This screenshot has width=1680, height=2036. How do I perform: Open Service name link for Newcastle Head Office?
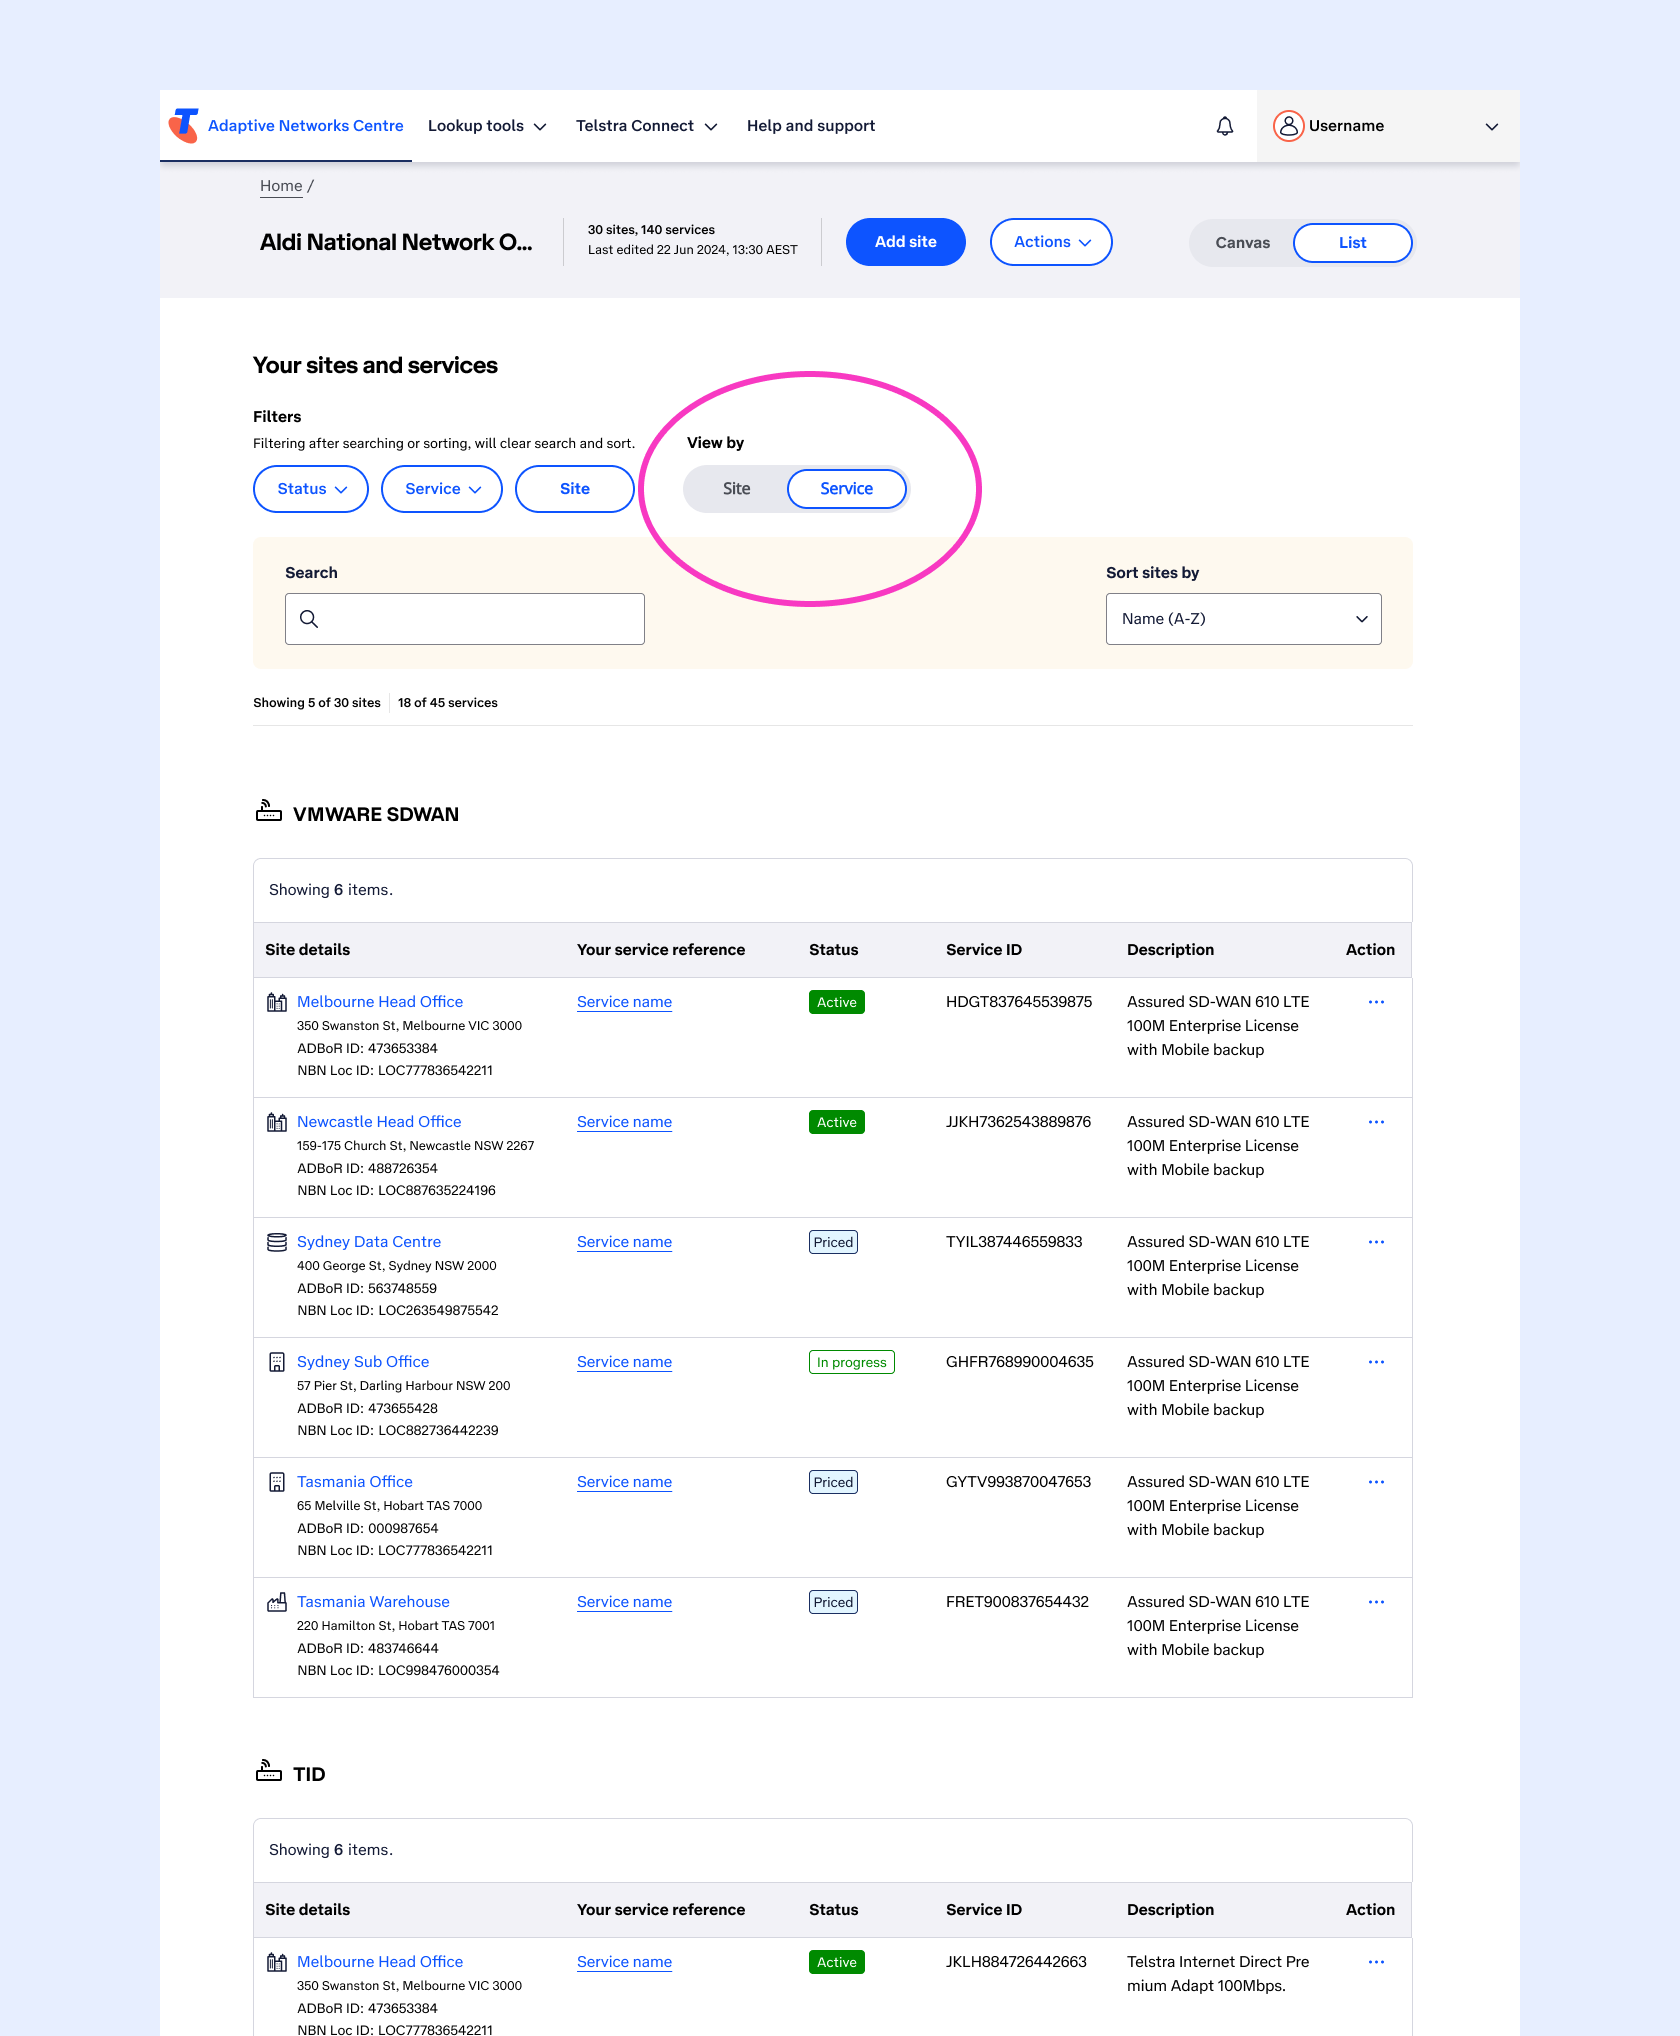coord(624,1122)
